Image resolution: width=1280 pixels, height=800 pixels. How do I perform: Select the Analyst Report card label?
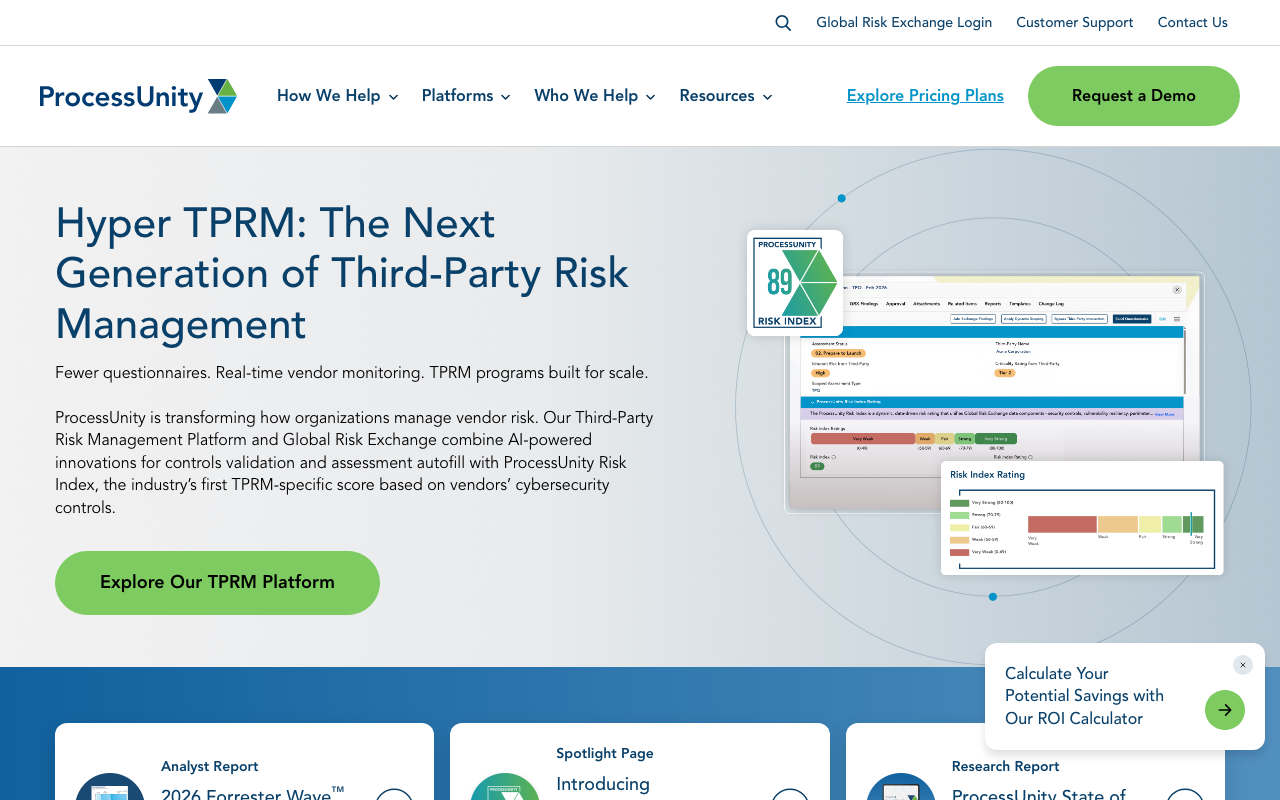pos(210,767)
